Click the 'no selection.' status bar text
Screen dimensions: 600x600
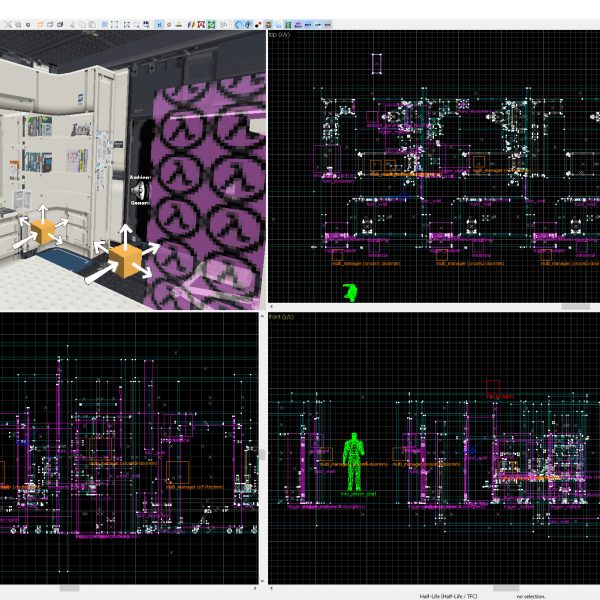click(530, 596)
